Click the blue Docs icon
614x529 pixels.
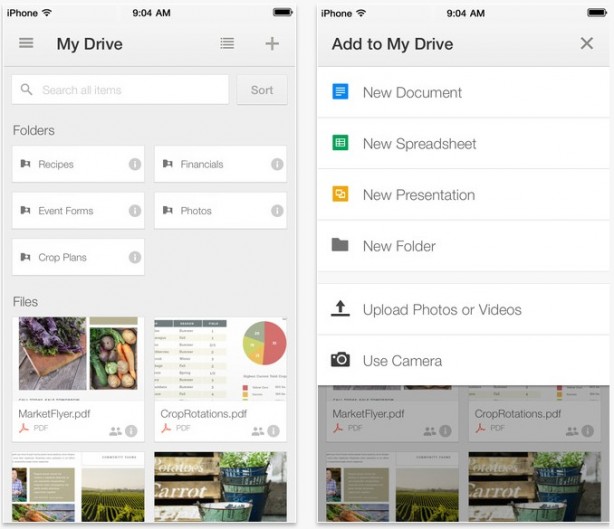pyautogui.click(x=340, y=91)
